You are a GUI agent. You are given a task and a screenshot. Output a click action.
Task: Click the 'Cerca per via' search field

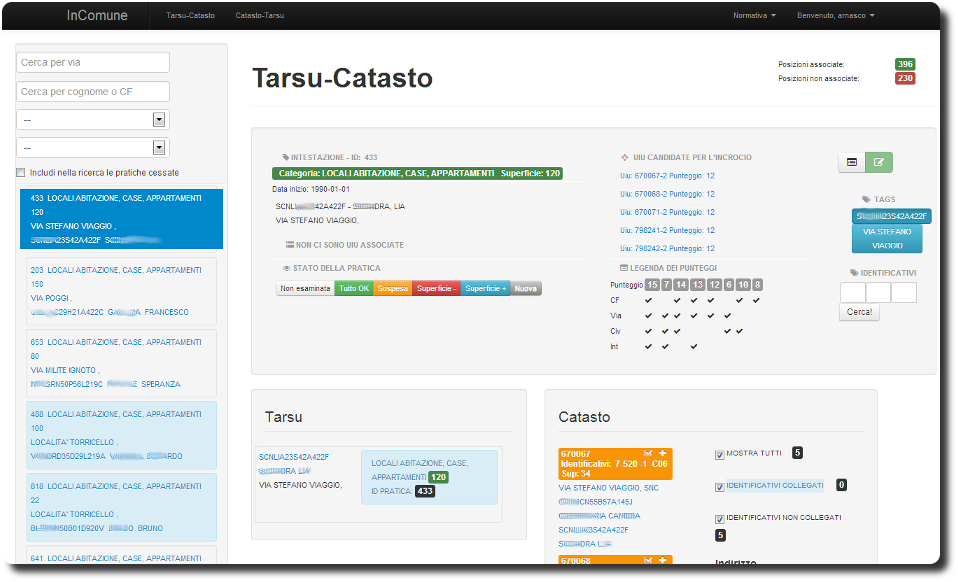pyautogui.click(x=93, y=63)
